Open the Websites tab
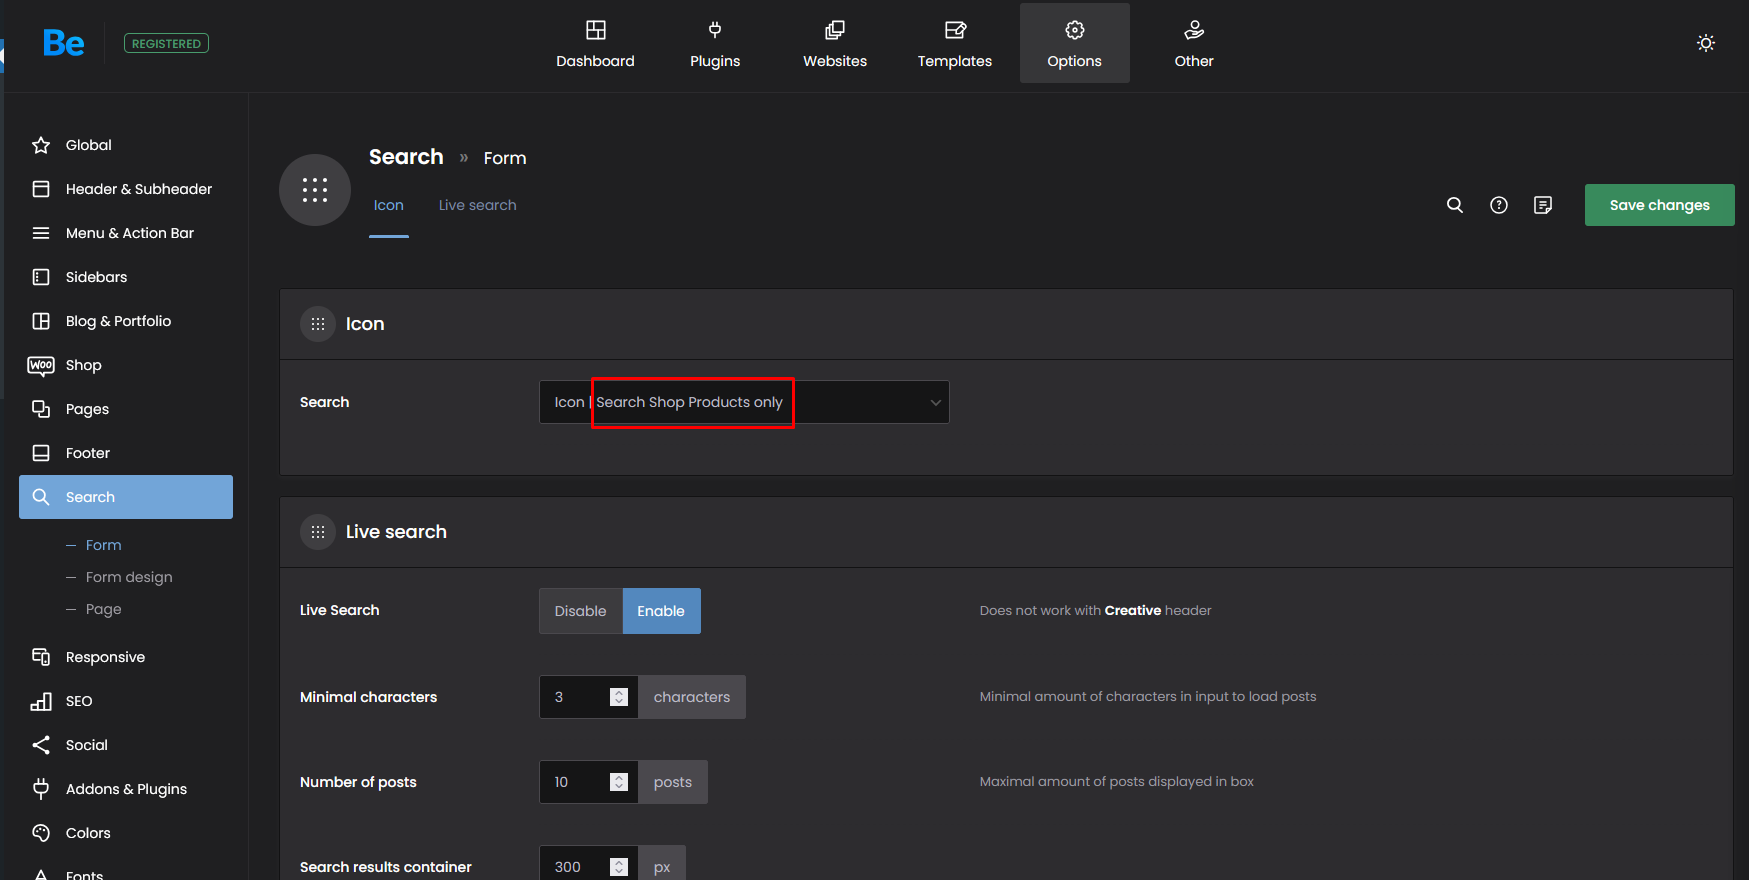This screenshot has height=880, width=1749. click(x=835, y=44)
